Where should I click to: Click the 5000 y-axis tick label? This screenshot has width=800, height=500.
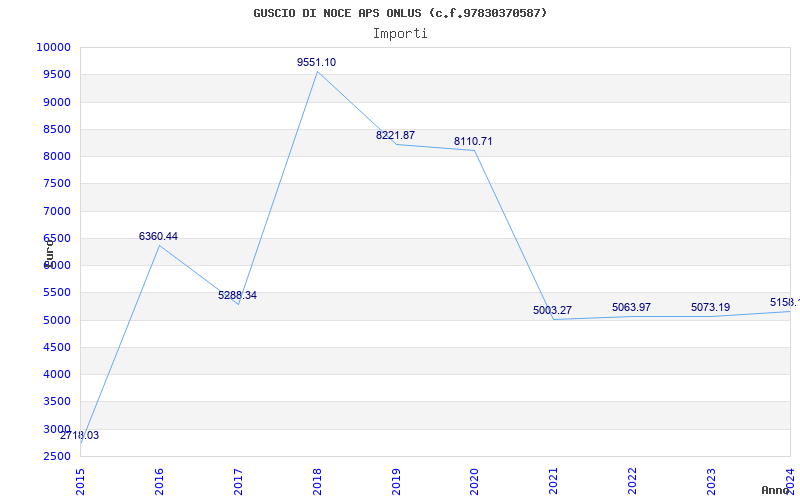tap(56, 320)
